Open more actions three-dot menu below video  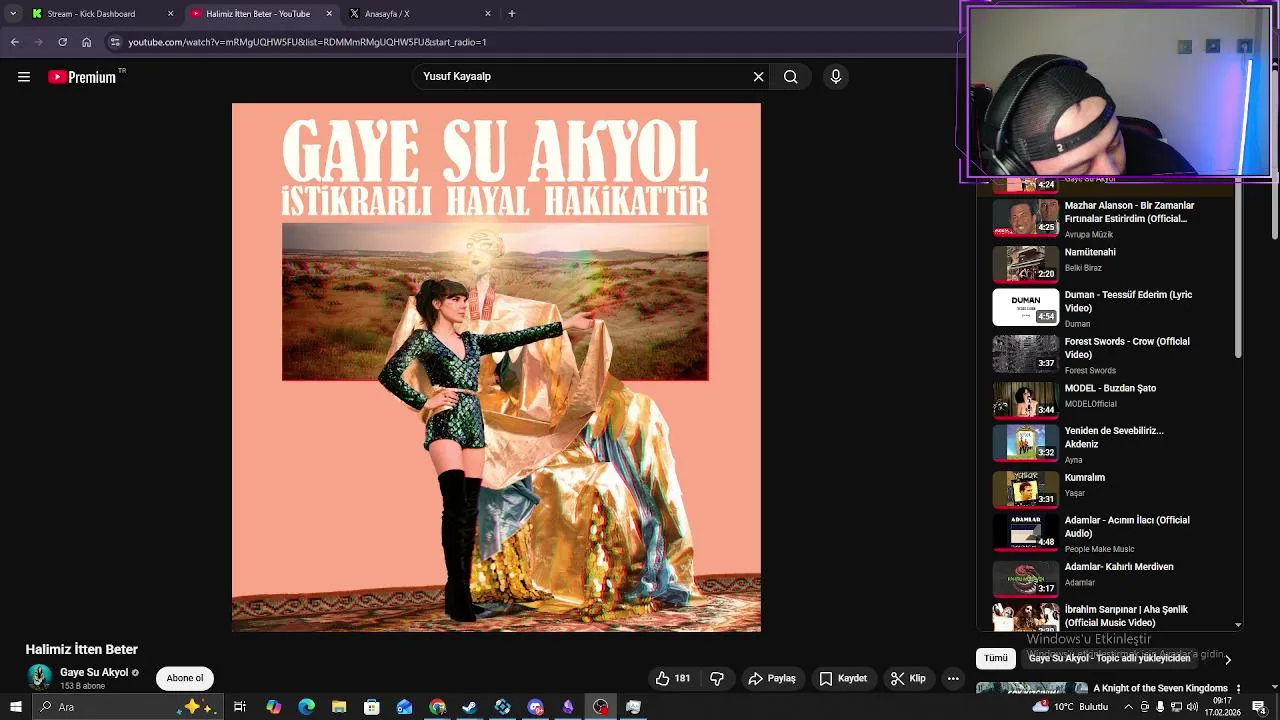[x=953, y=678]
